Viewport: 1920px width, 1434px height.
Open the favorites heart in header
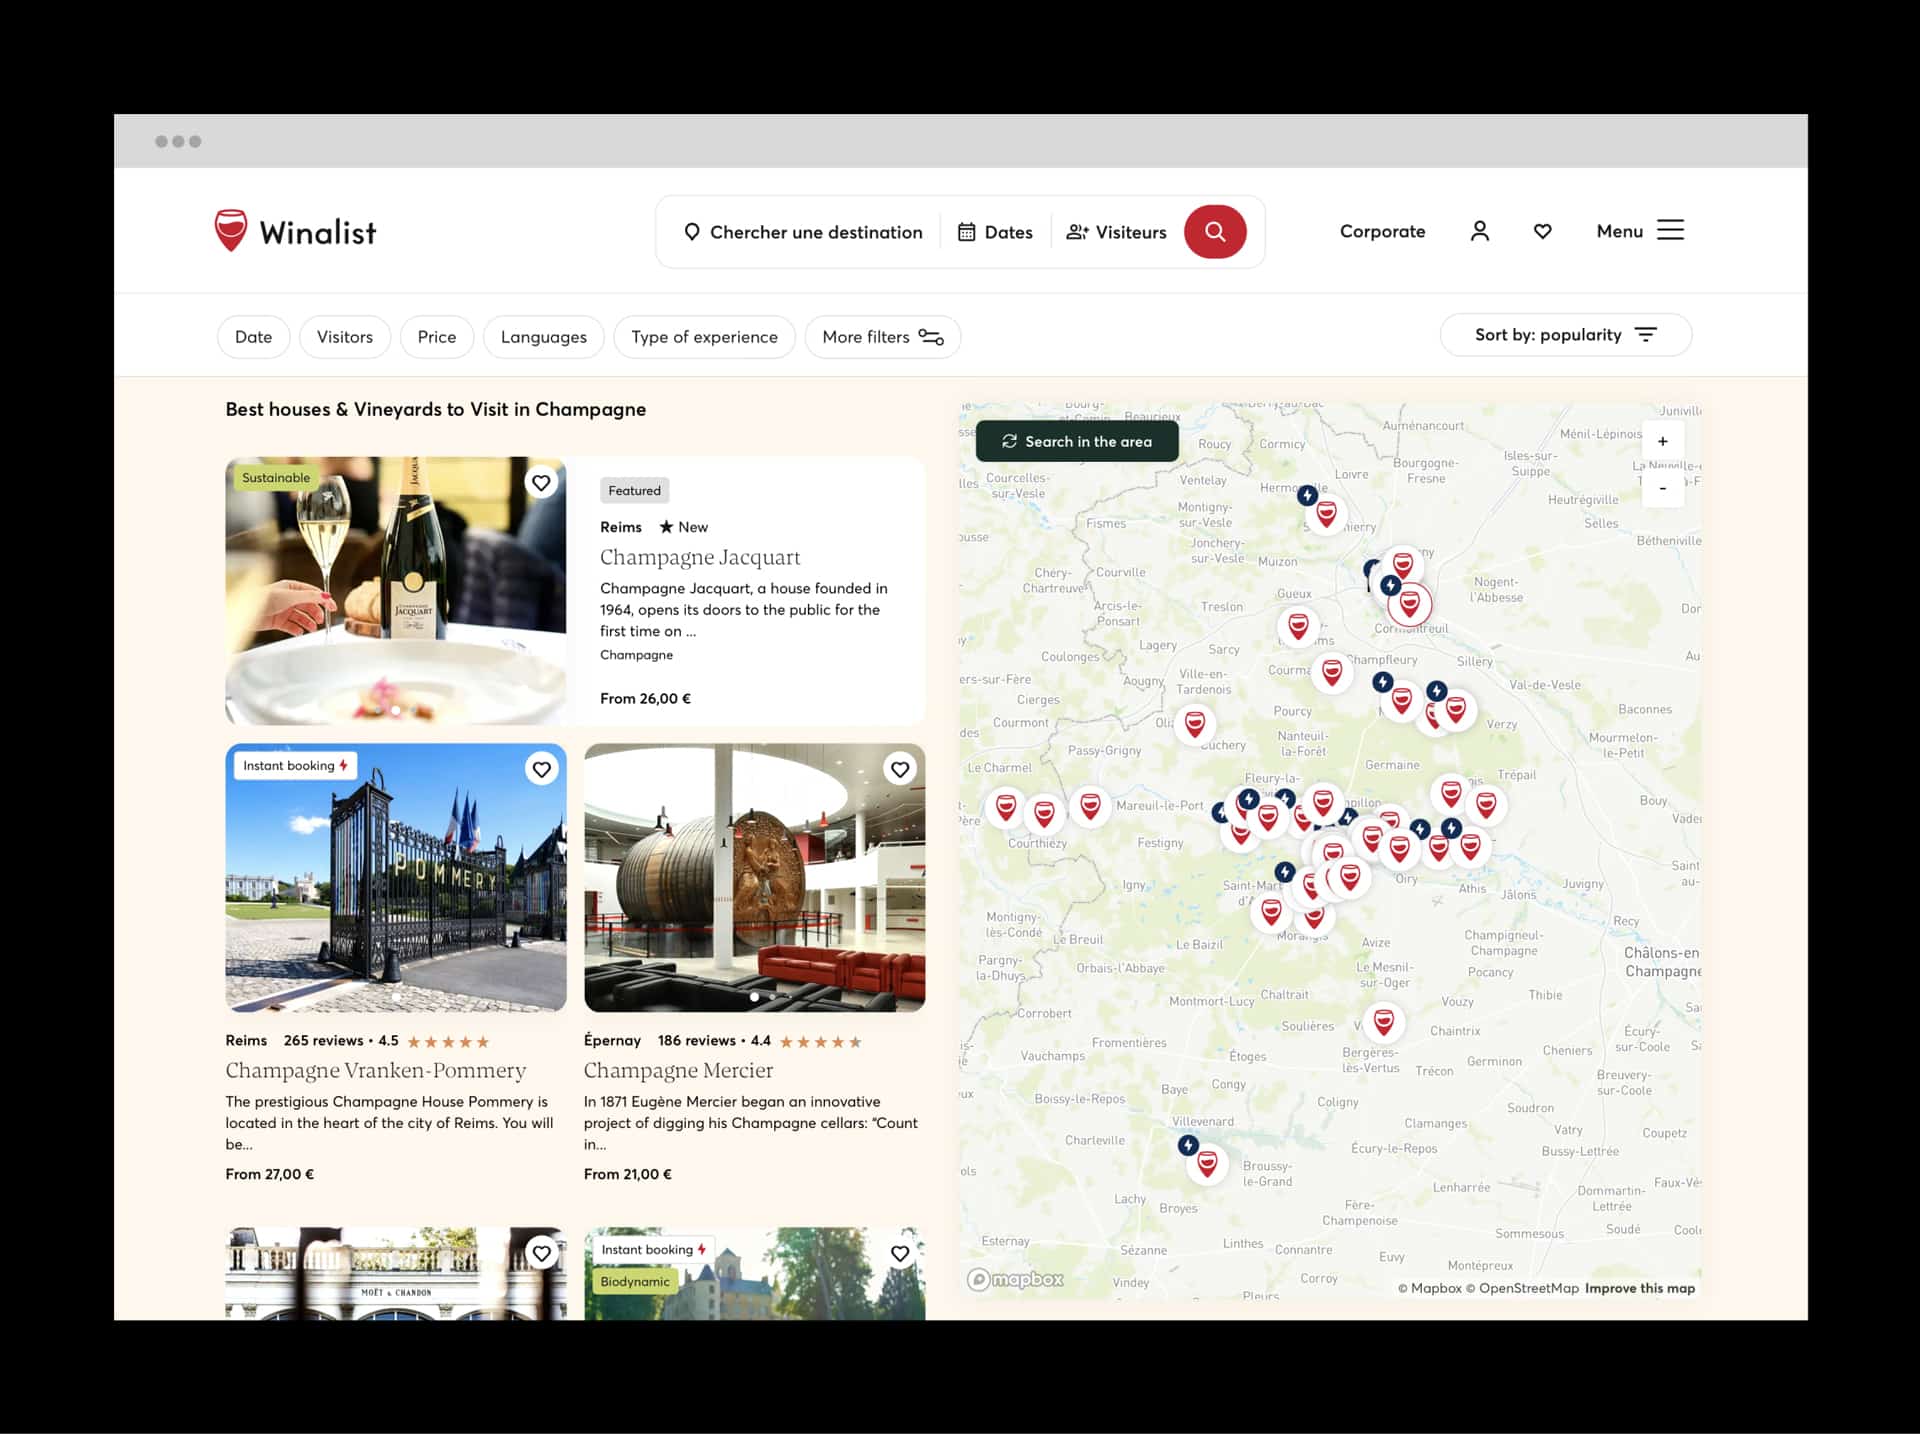tap(1543, 231)
